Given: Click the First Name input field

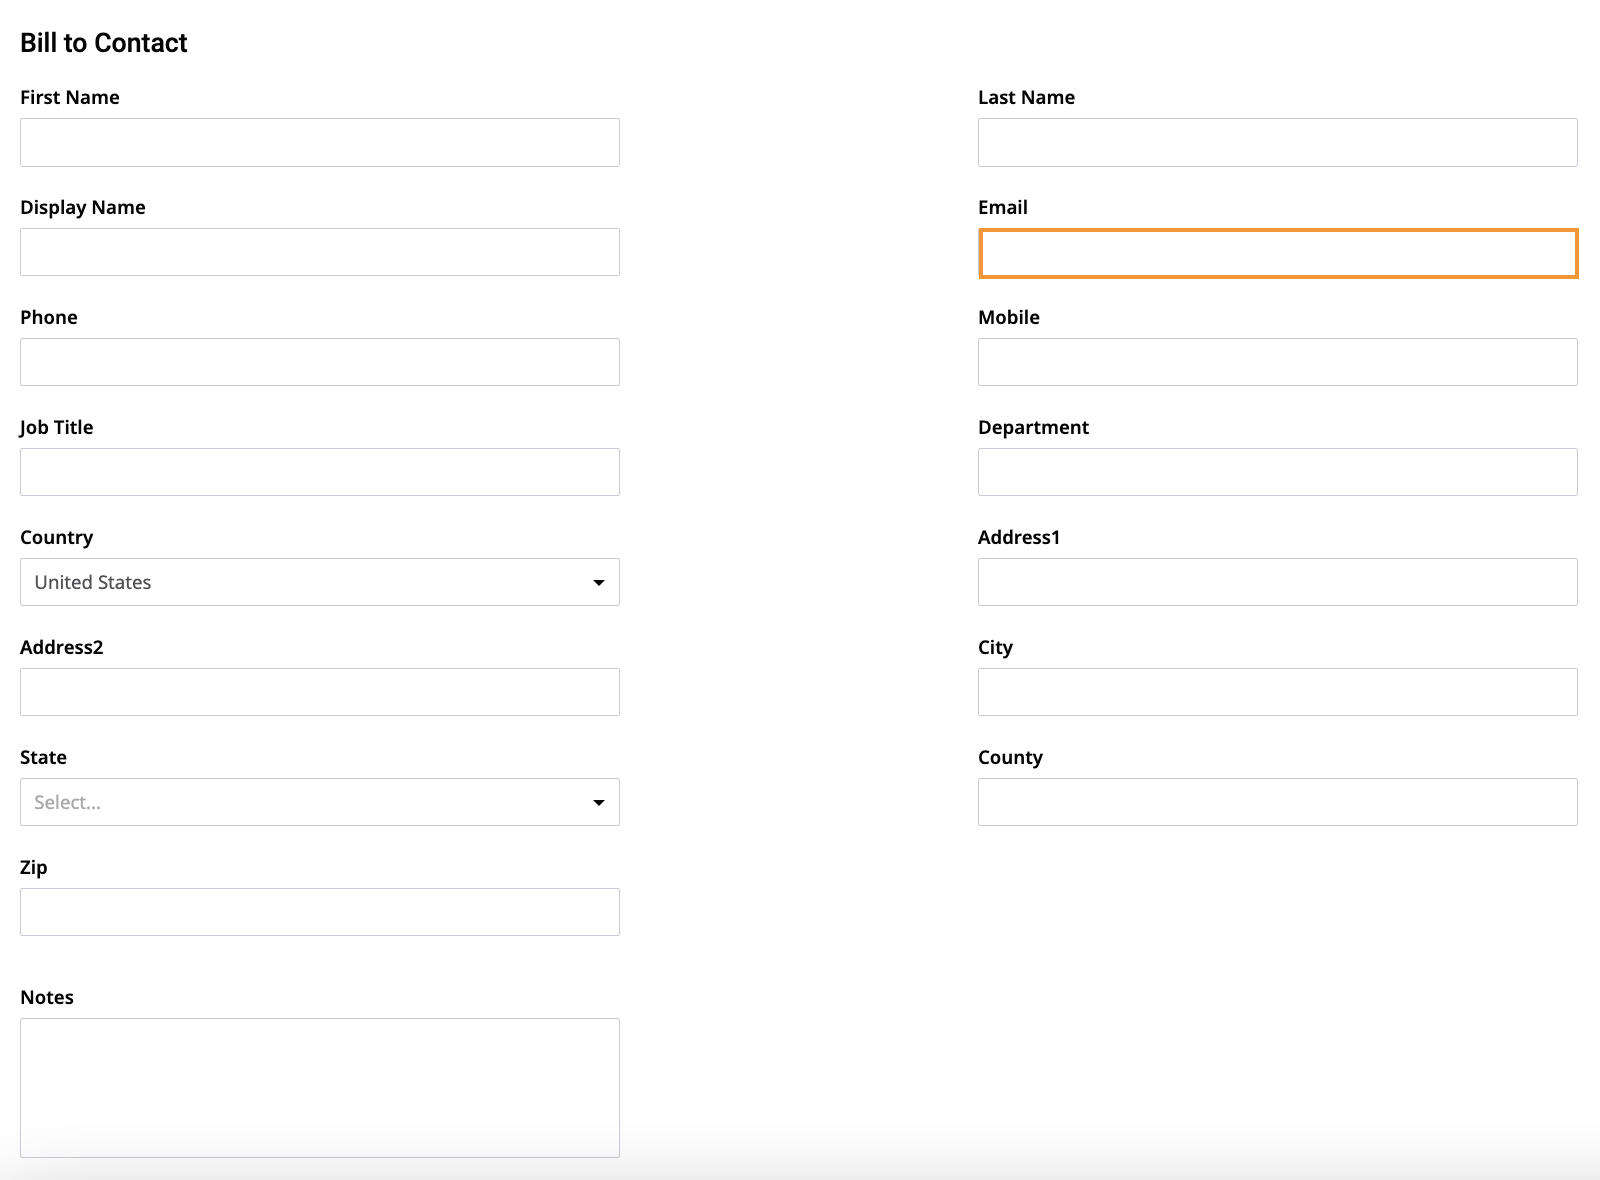Looking at the screenshot, I should coord(320,142).
